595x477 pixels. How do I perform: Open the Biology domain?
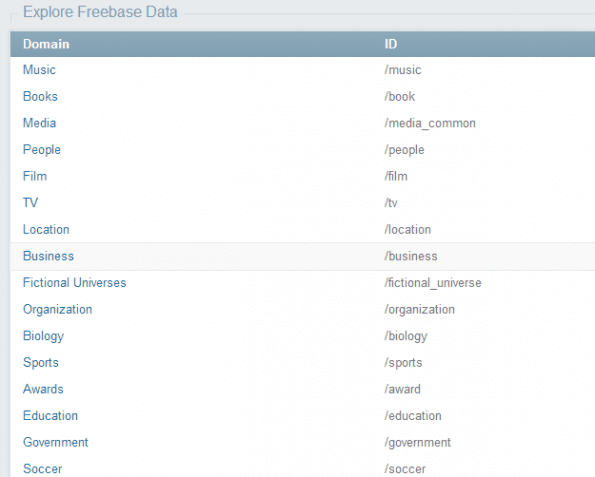(x=43, y=336)
